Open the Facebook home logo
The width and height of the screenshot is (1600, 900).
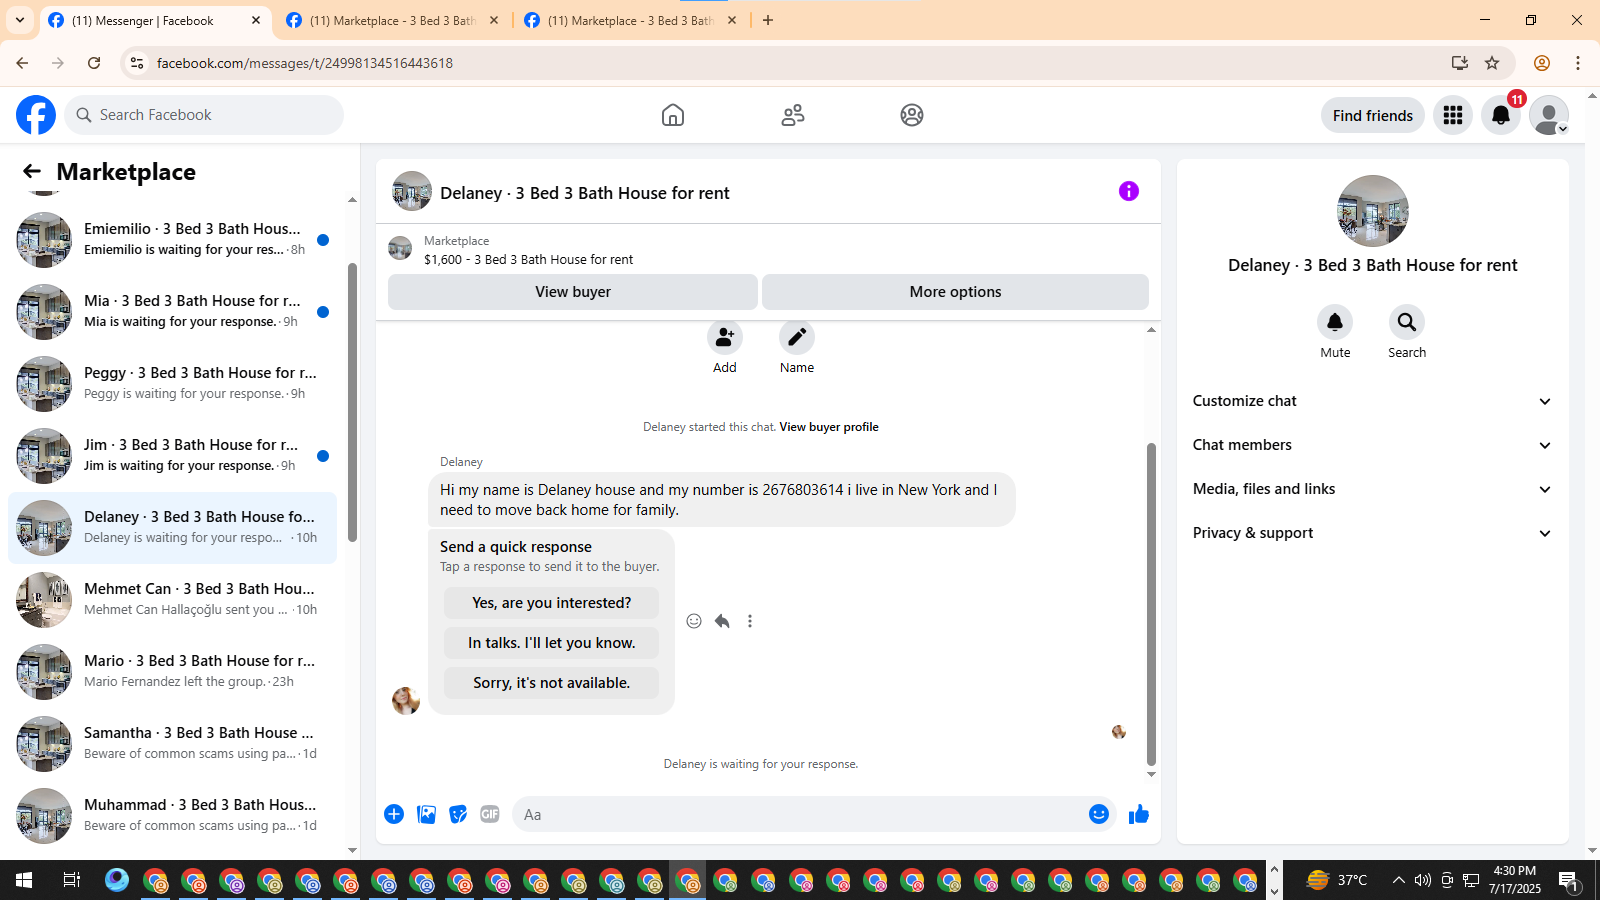(x=36, y=115)
